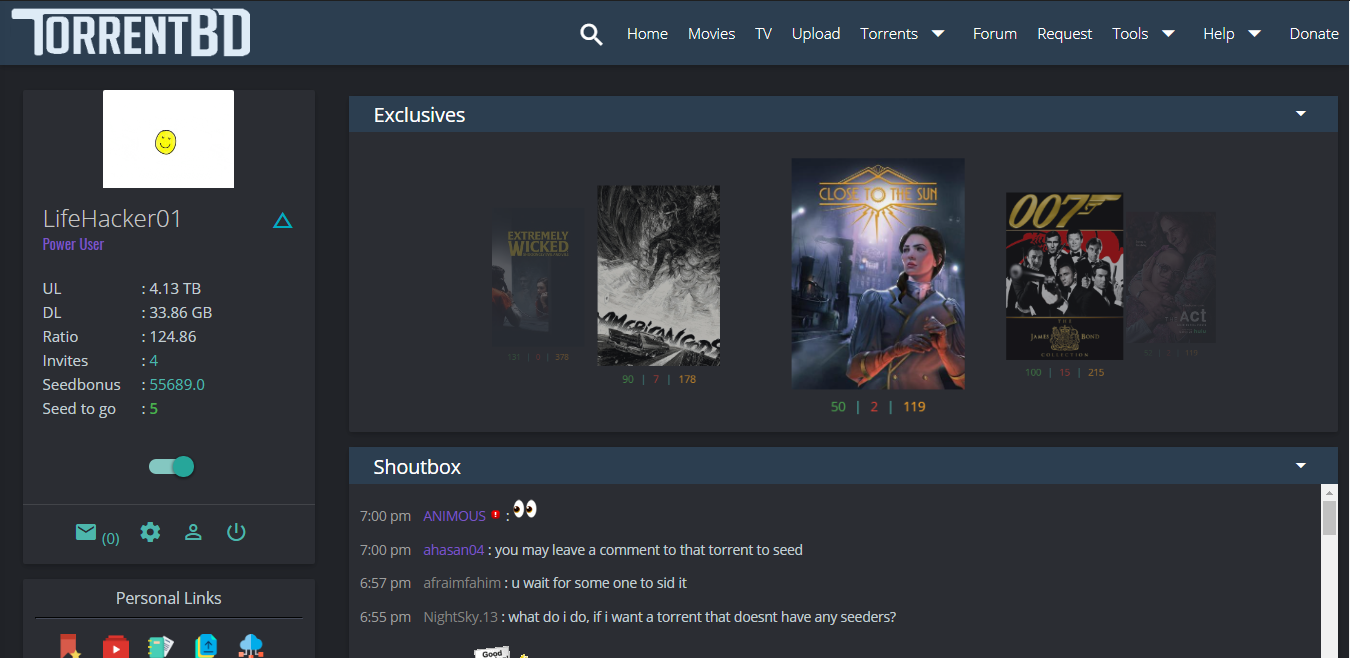
Task: Open the Donate page
Action: pyautogui.click(x=1314, y=33)
